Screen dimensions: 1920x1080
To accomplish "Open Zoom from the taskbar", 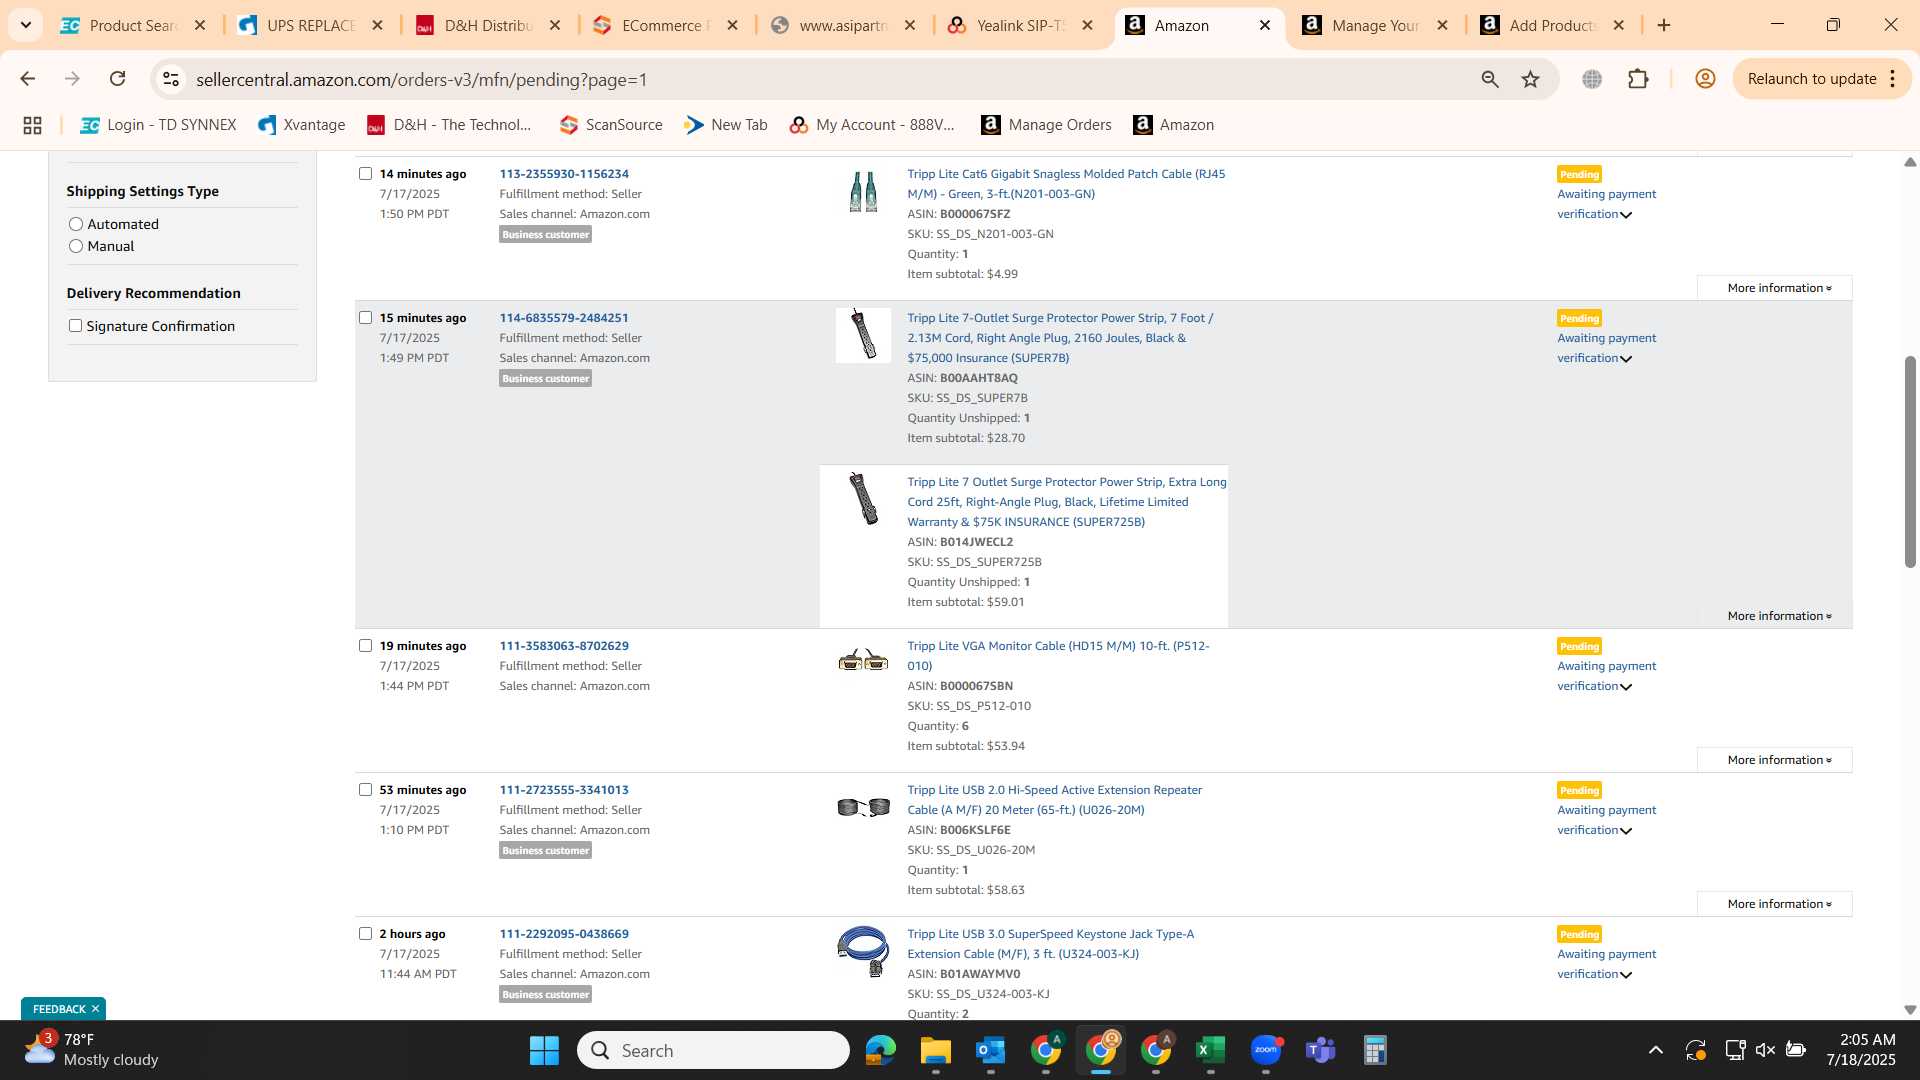I will click(x=1266, y=1050).
